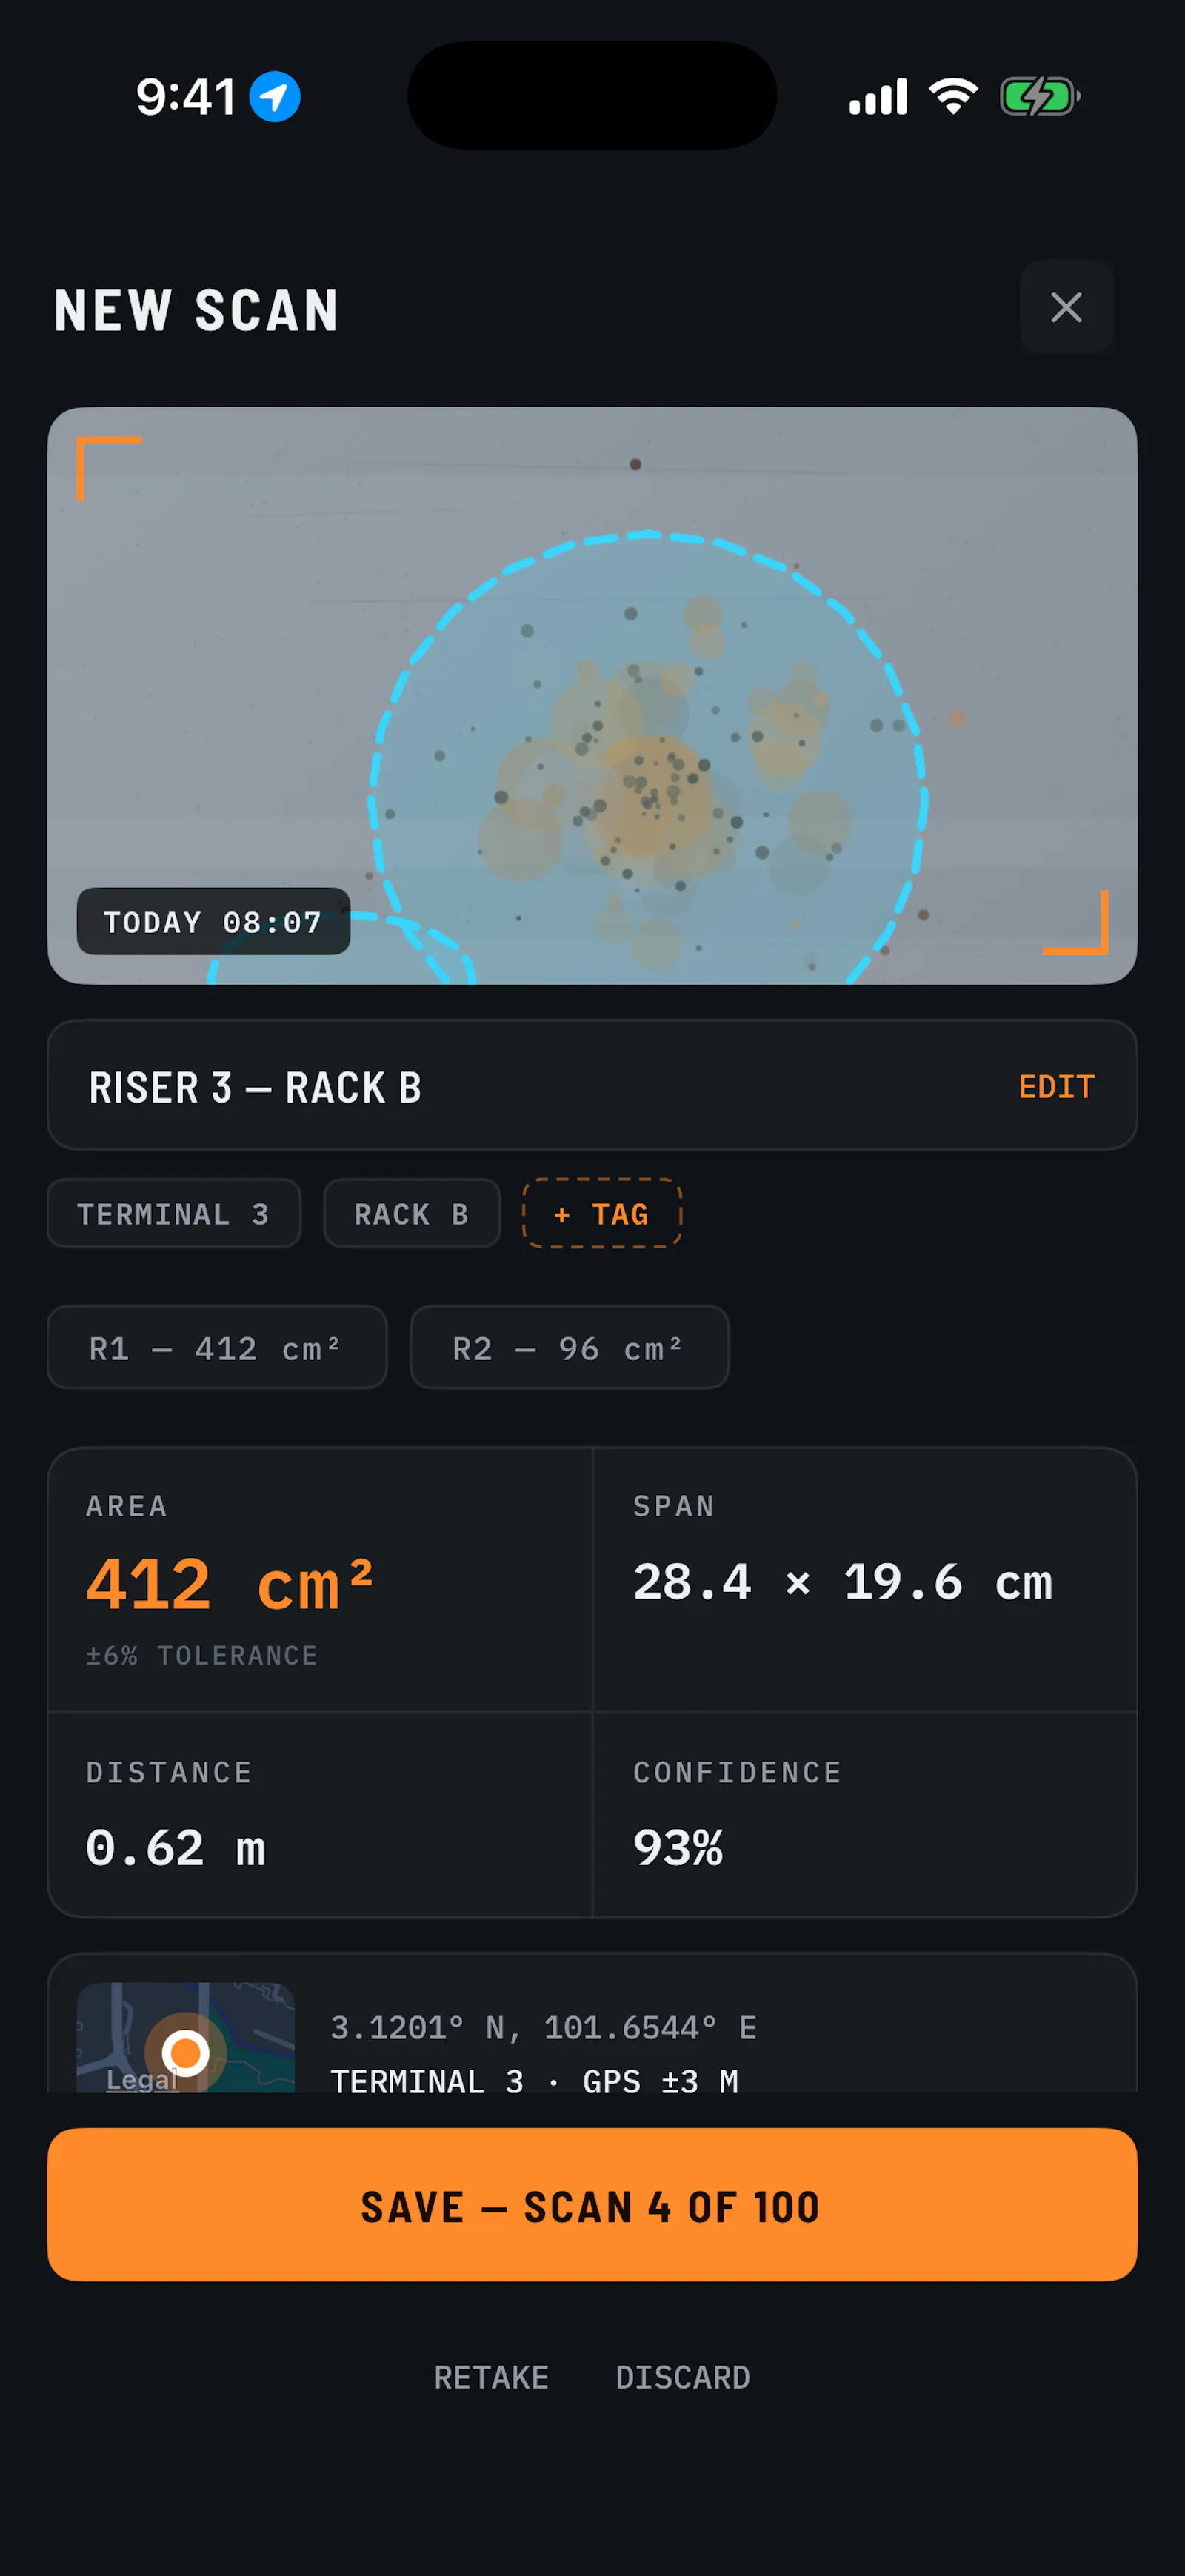1185x2576 pixels.
Task: Tap the location arrow status icon
Action: pyautogui.click(x=275, y=97)
